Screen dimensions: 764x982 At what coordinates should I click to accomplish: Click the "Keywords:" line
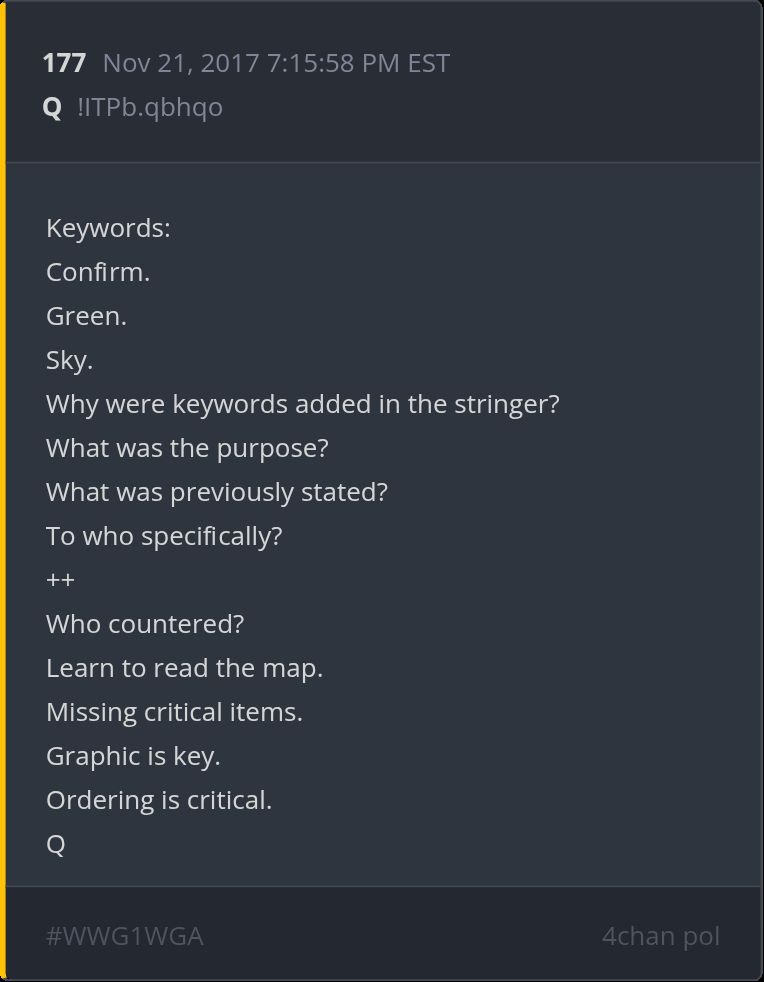pos(108,228)
